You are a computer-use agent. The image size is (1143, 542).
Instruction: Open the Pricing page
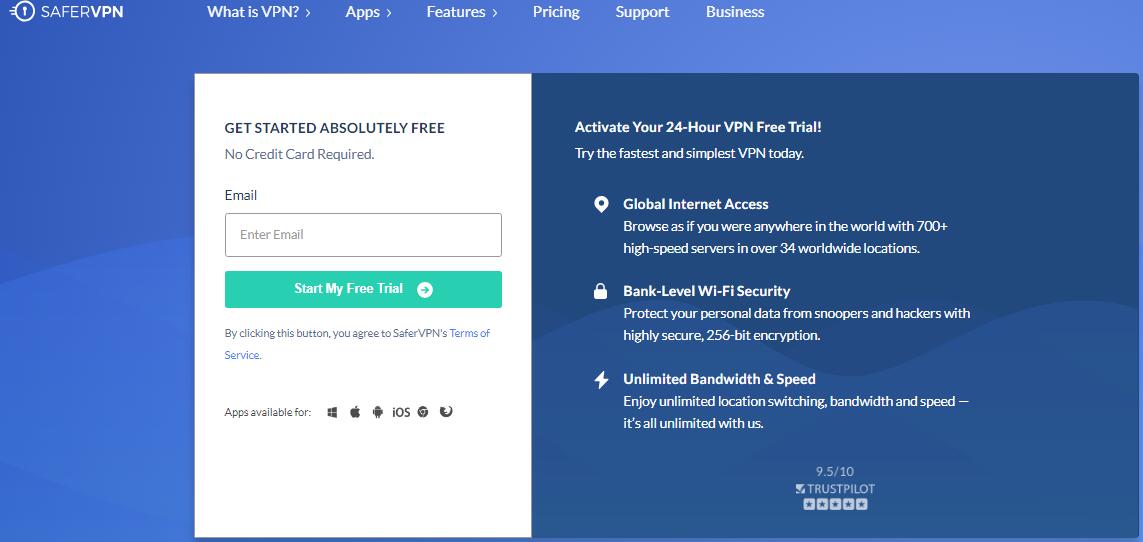coord(556,12)
